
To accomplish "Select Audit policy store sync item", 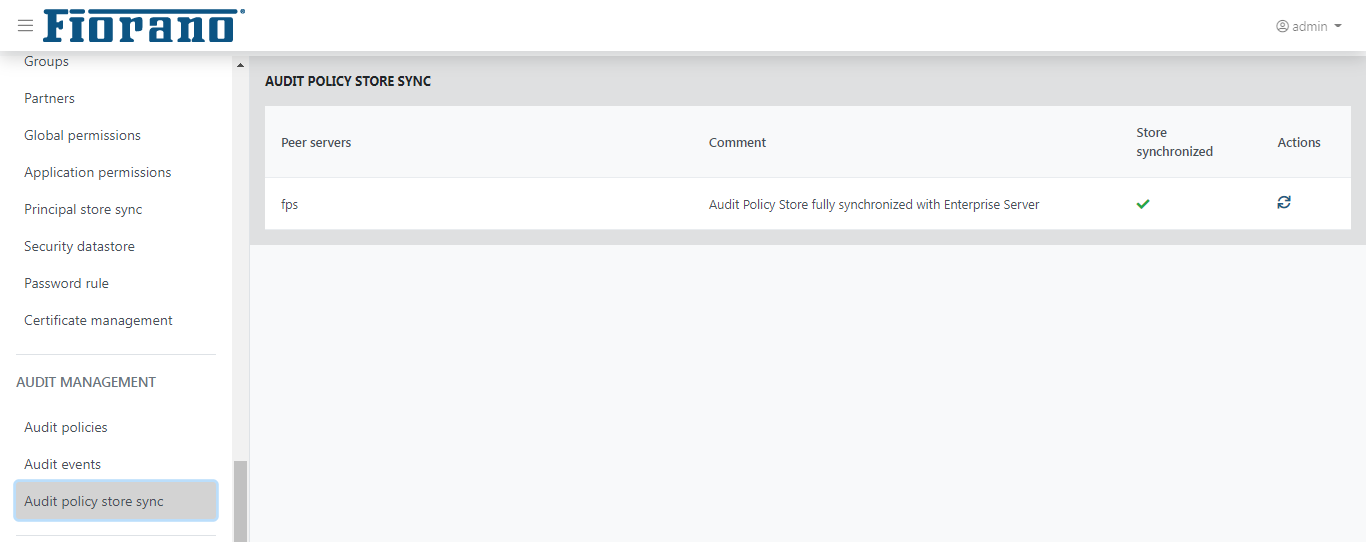I will [x=116, y=501].
